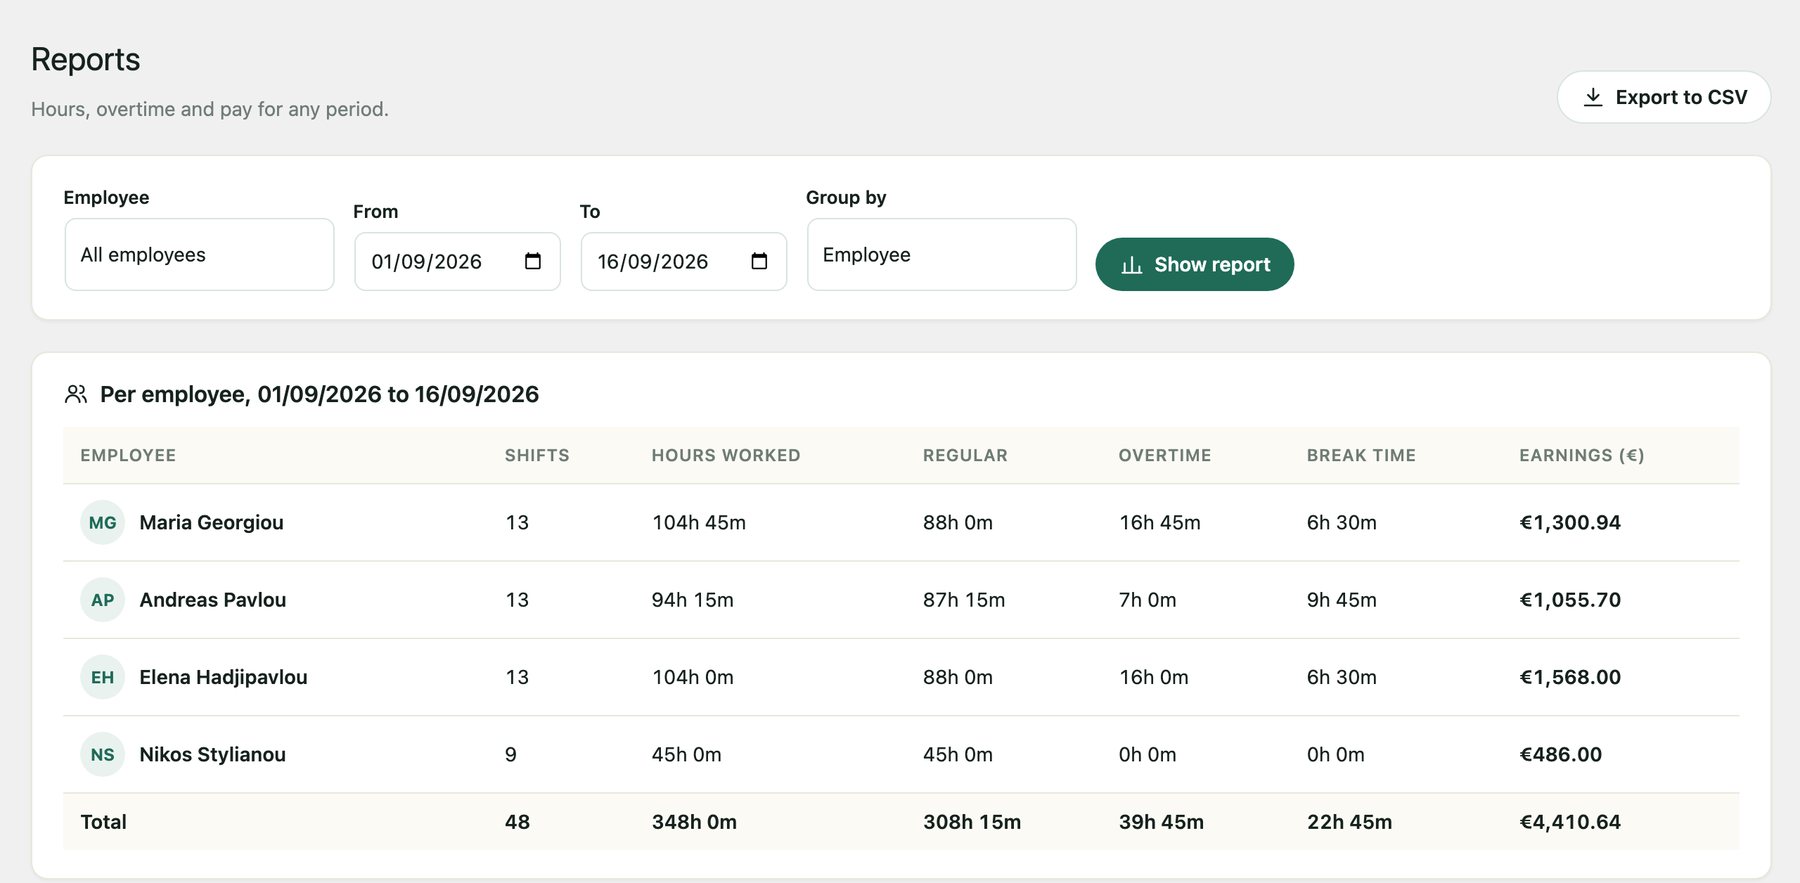This screenshot has width=1800, height=883.
Task: Click the NS avatar for Nikos Stylianou
Action: pos(102,754)
